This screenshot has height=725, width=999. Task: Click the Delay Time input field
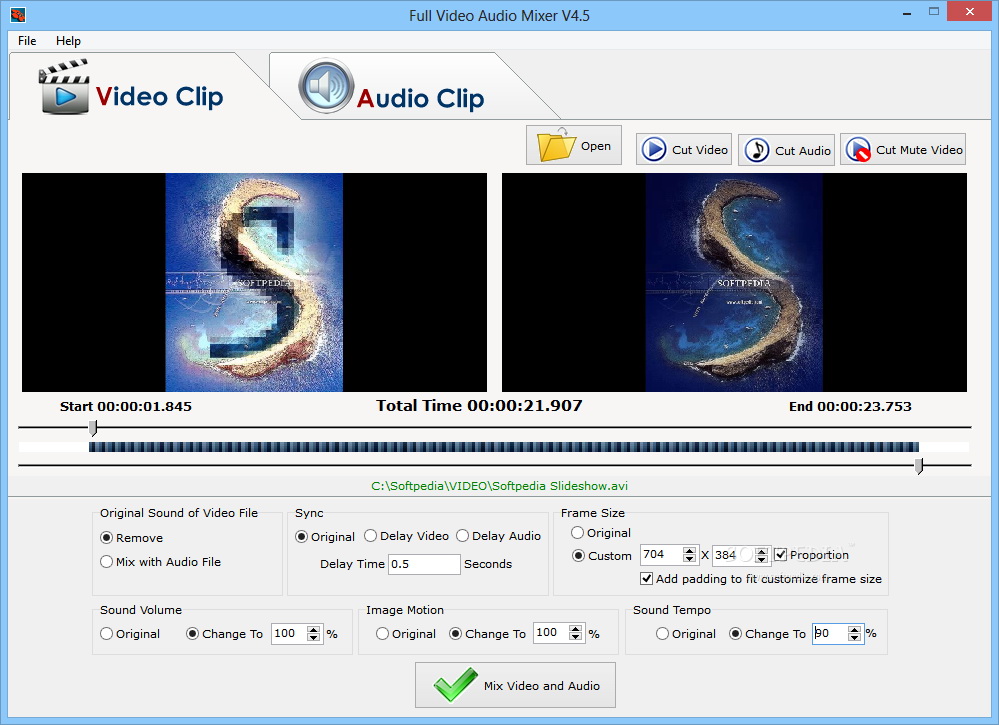424,564
